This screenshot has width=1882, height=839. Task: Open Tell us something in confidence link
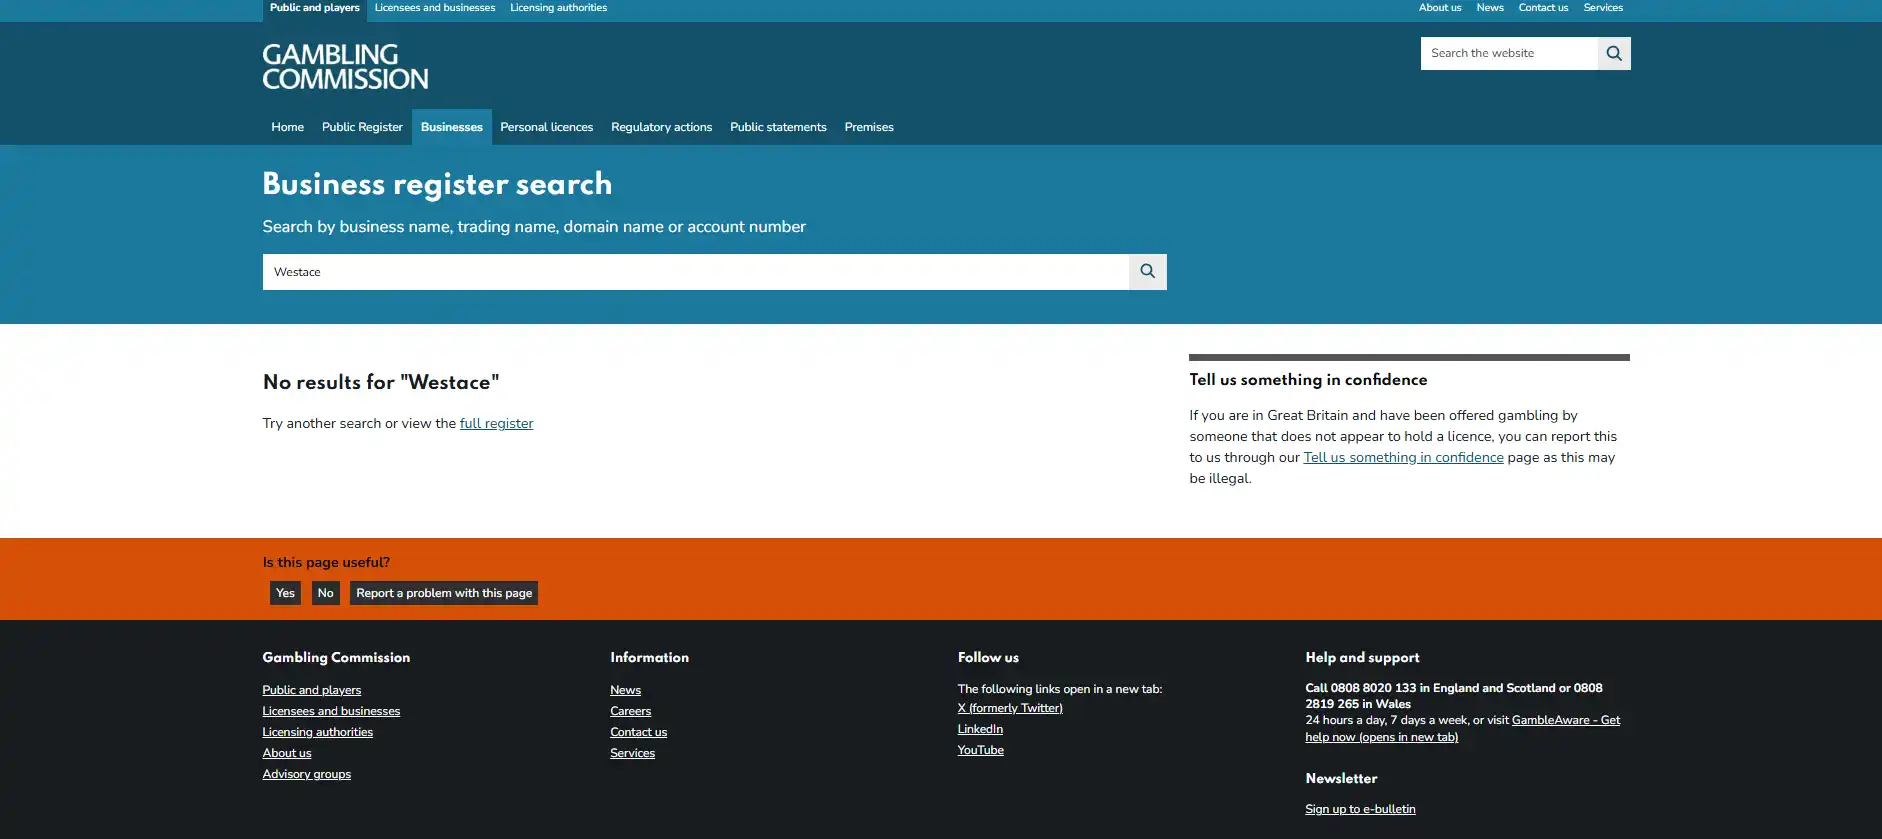(1403, 457)
